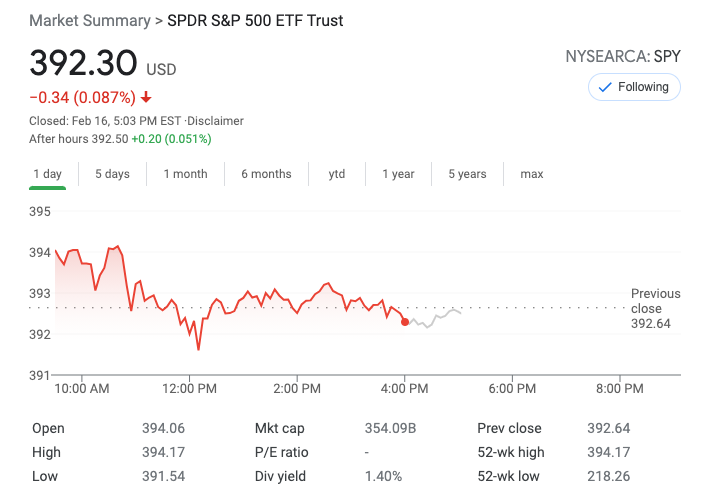Image resolution: width=723 pixels, height=494 pixels.
Task: Switch to the 5 days tab
Action: [112, 174]
